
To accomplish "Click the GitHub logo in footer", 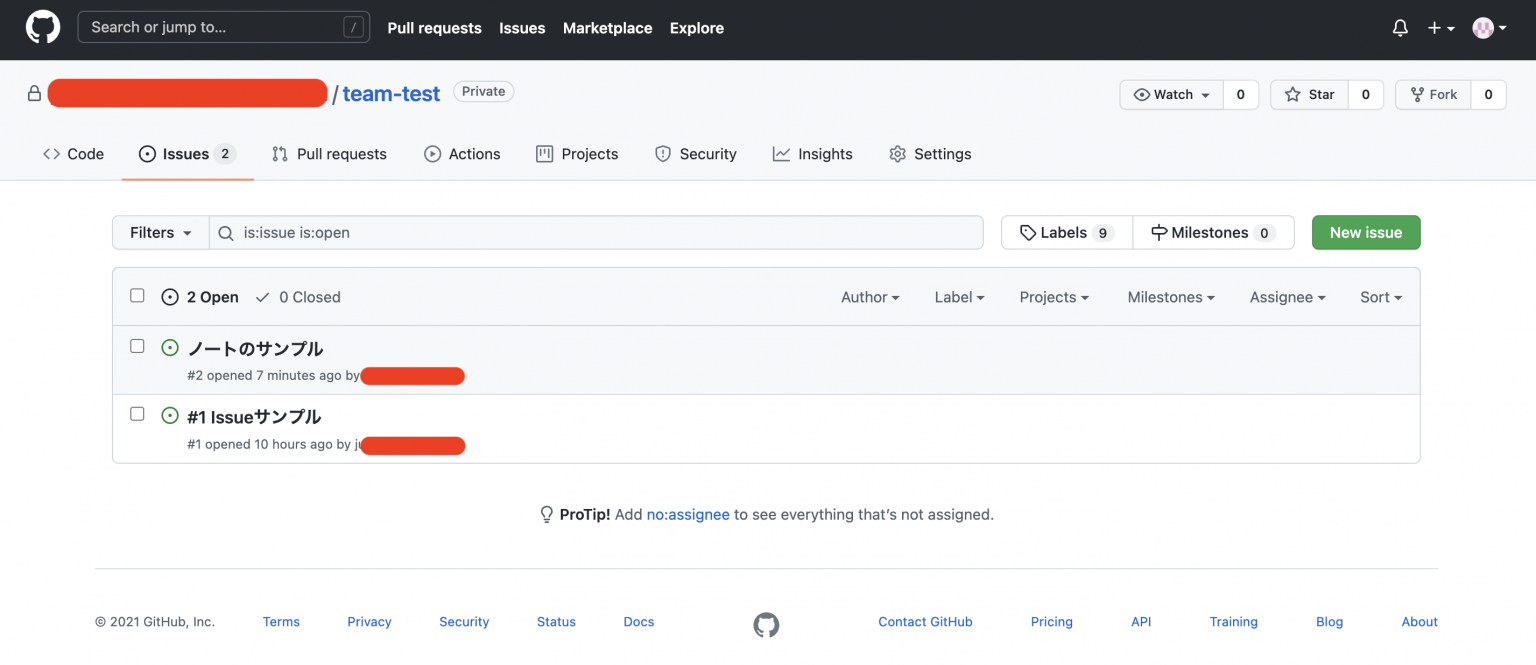I will coord(766,625).
